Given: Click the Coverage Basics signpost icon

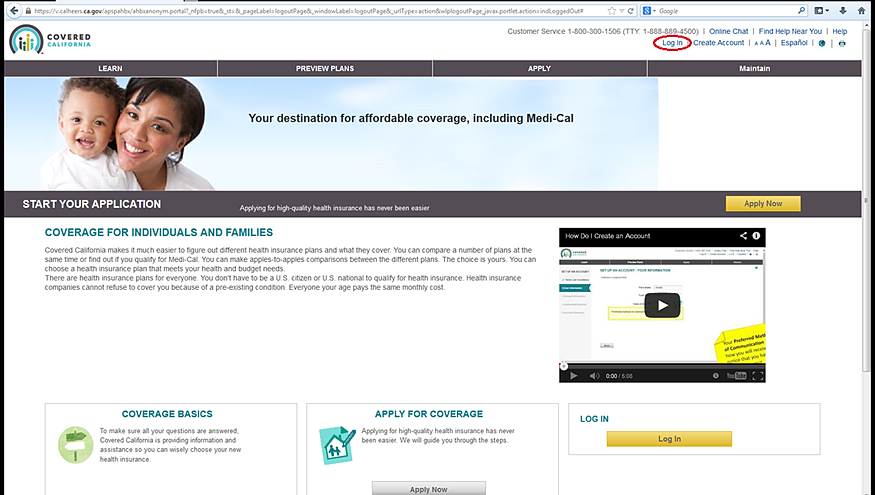Looking at the screenshot, I should tap(75, 445).
